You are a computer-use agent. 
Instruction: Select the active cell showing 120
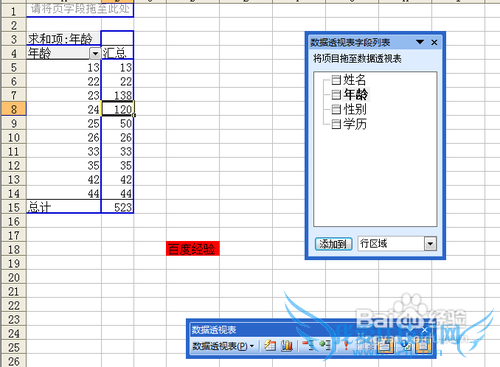click(x=118, y=109)
